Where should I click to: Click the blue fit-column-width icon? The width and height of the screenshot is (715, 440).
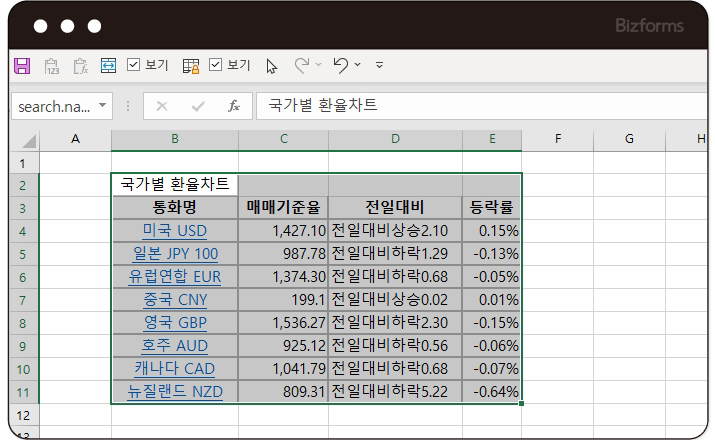pos(108,66)
